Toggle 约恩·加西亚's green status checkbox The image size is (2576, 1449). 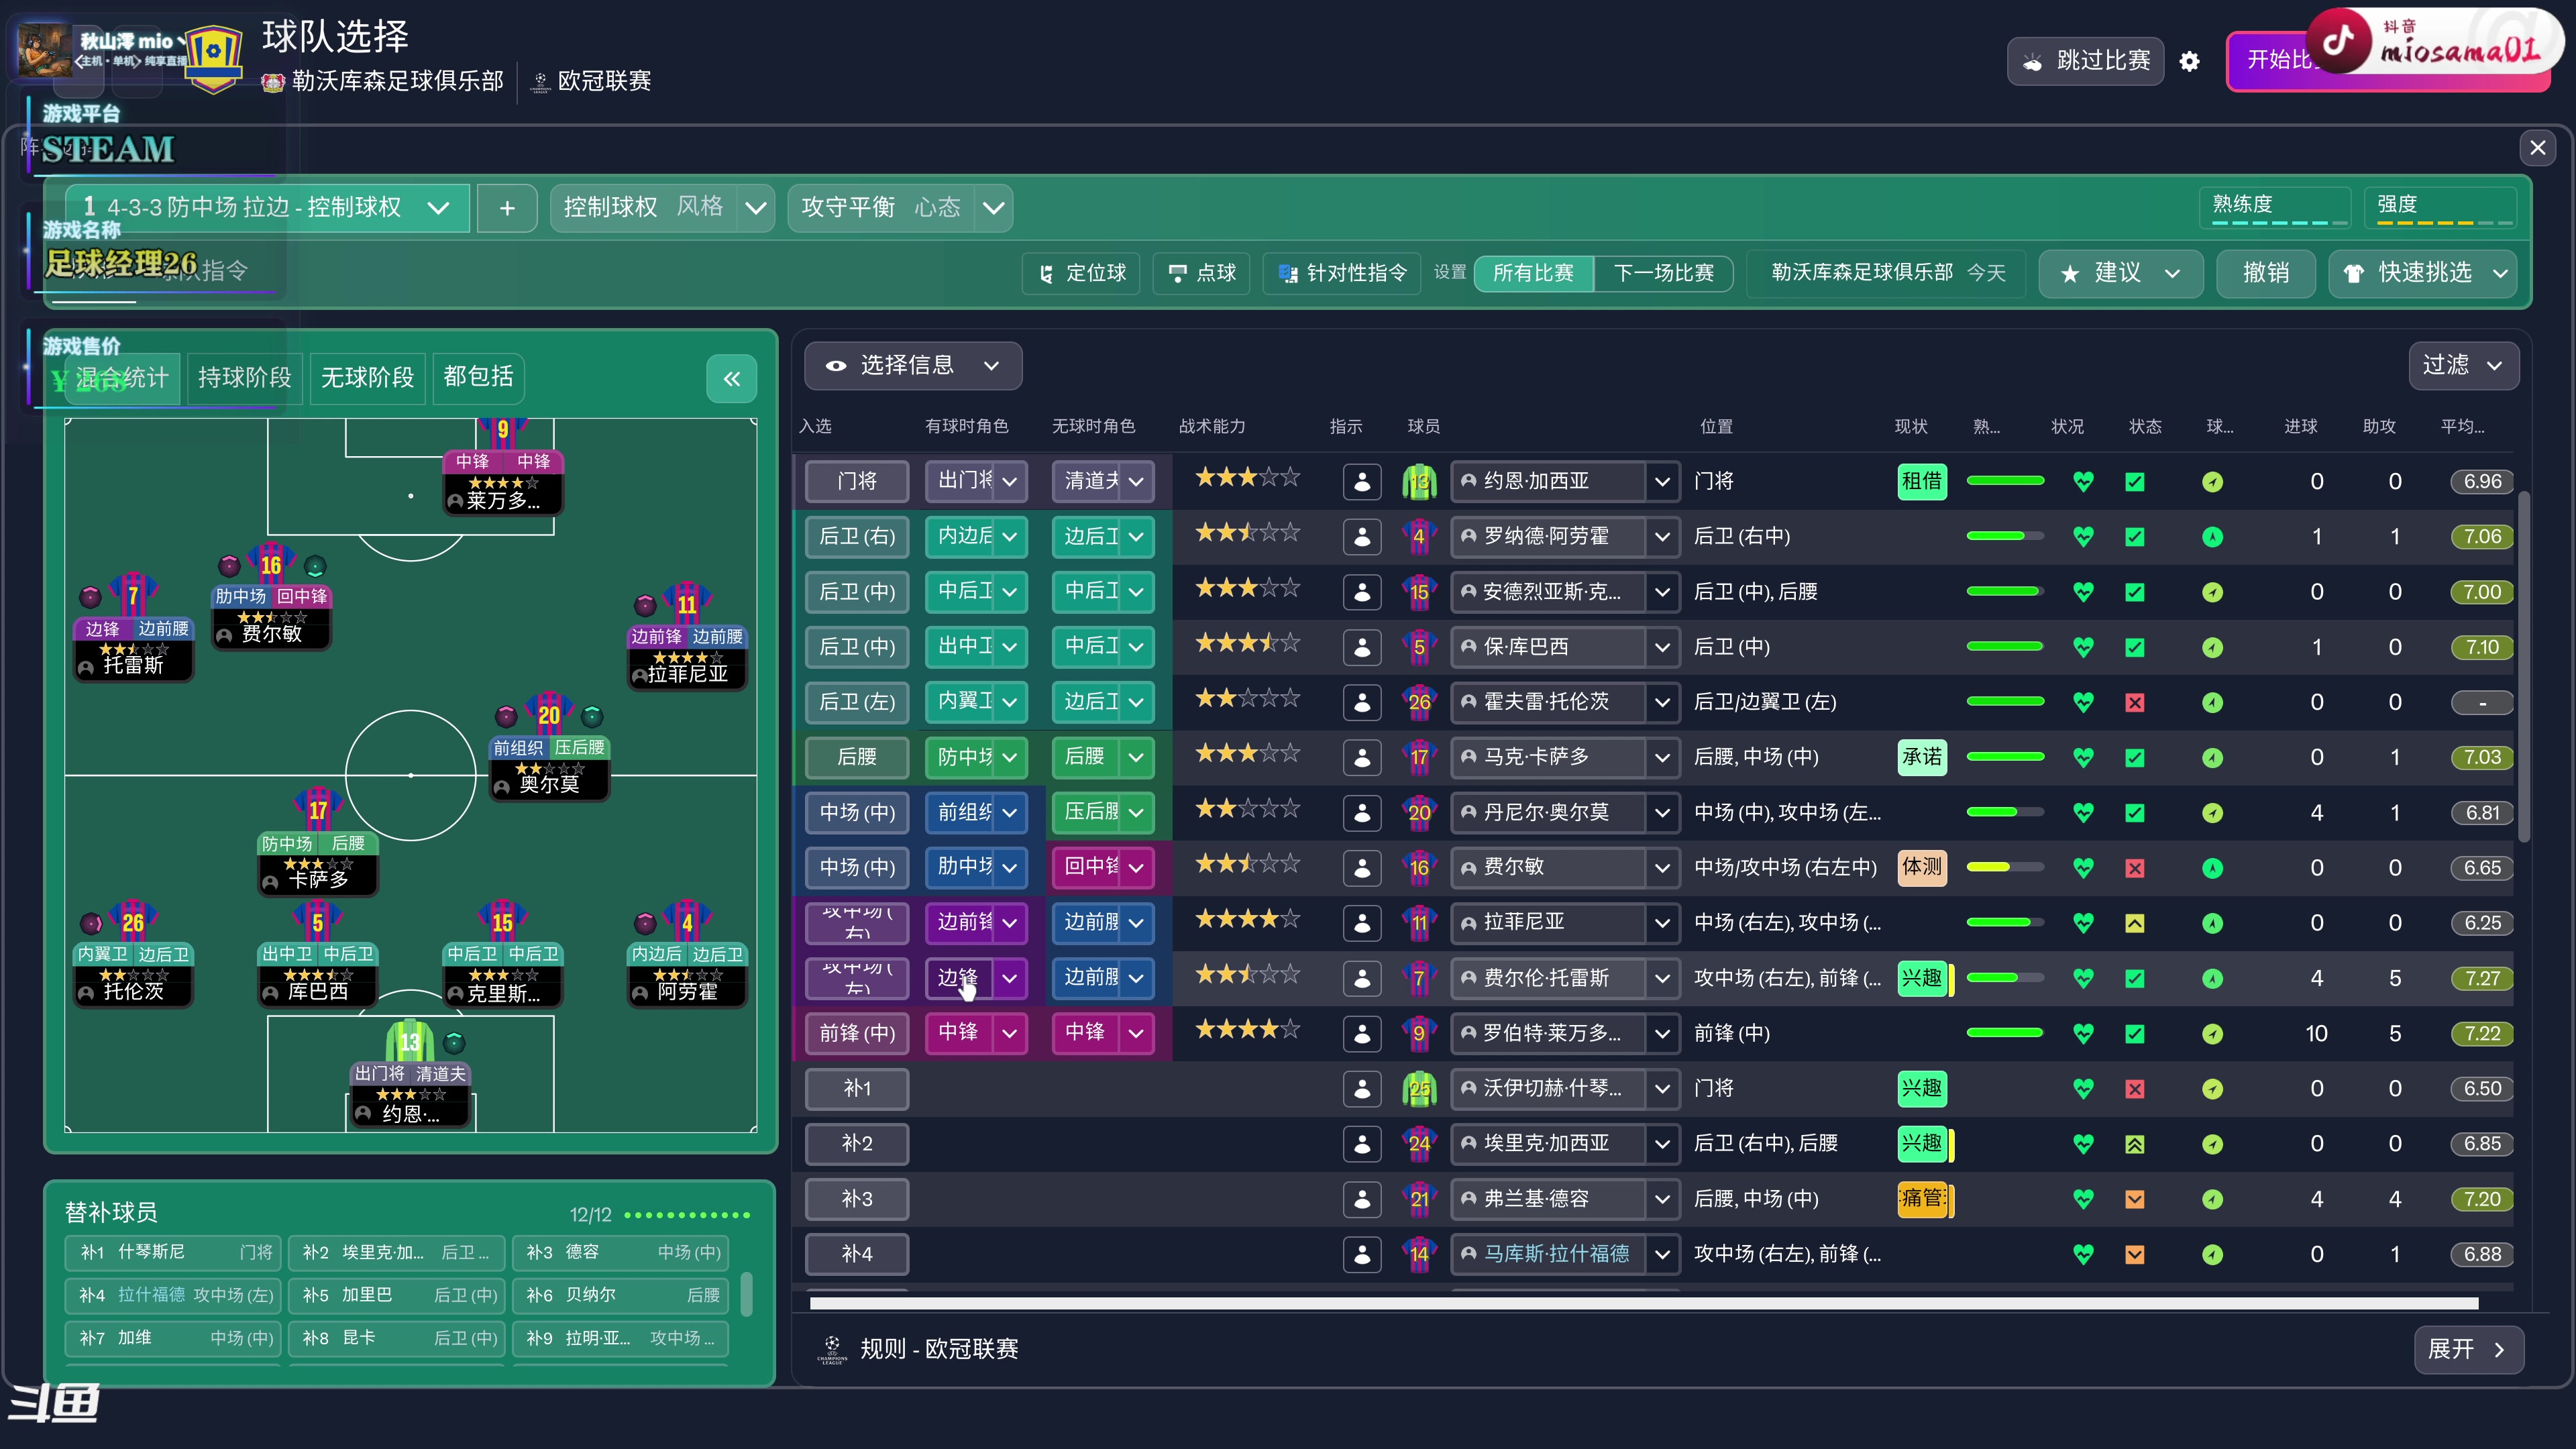point(2136,481)
